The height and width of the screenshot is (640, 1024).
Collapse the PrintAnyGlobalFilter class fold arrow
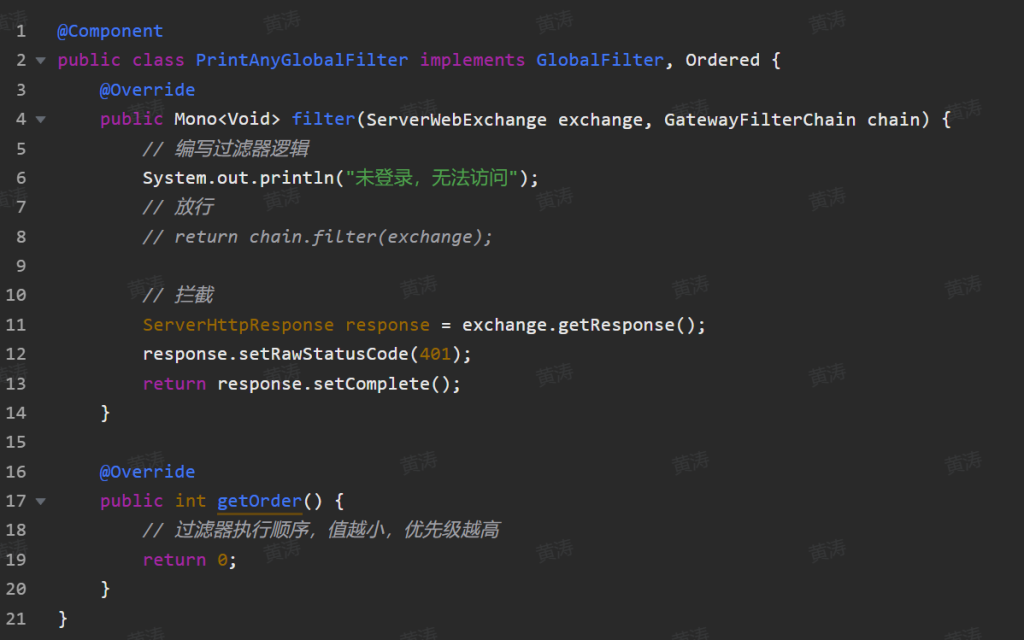click(x=40, y=61)
